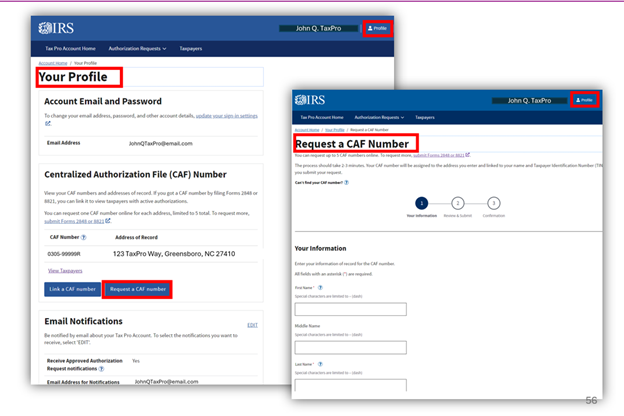This screenshot has height=416, width=624.
Task: Expand Authorization Requests menu in Your Profile window
Action: point(137,49)
